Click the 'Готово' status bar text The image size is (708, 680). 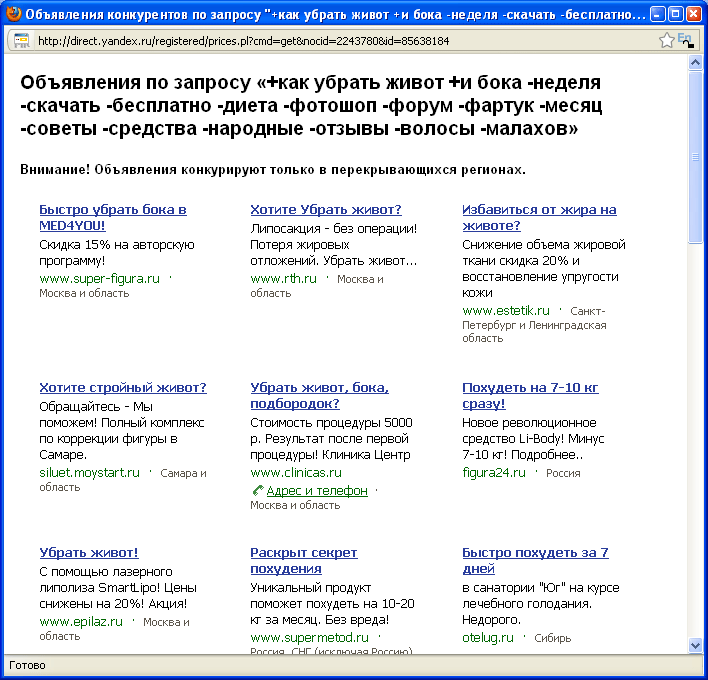(x=27, y=665)
